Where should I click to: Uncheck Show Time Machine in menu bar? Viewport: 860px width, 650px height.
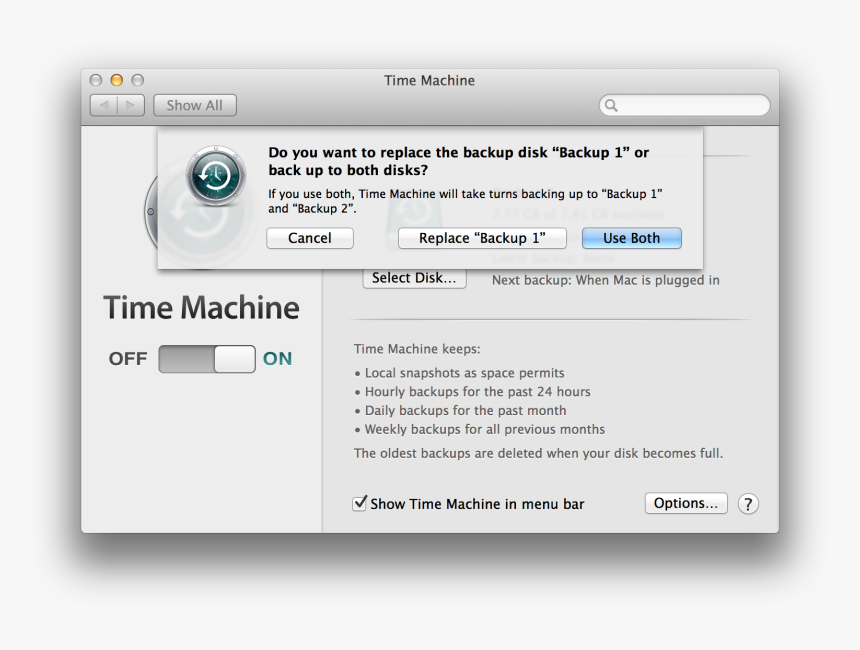coord(359,502)
